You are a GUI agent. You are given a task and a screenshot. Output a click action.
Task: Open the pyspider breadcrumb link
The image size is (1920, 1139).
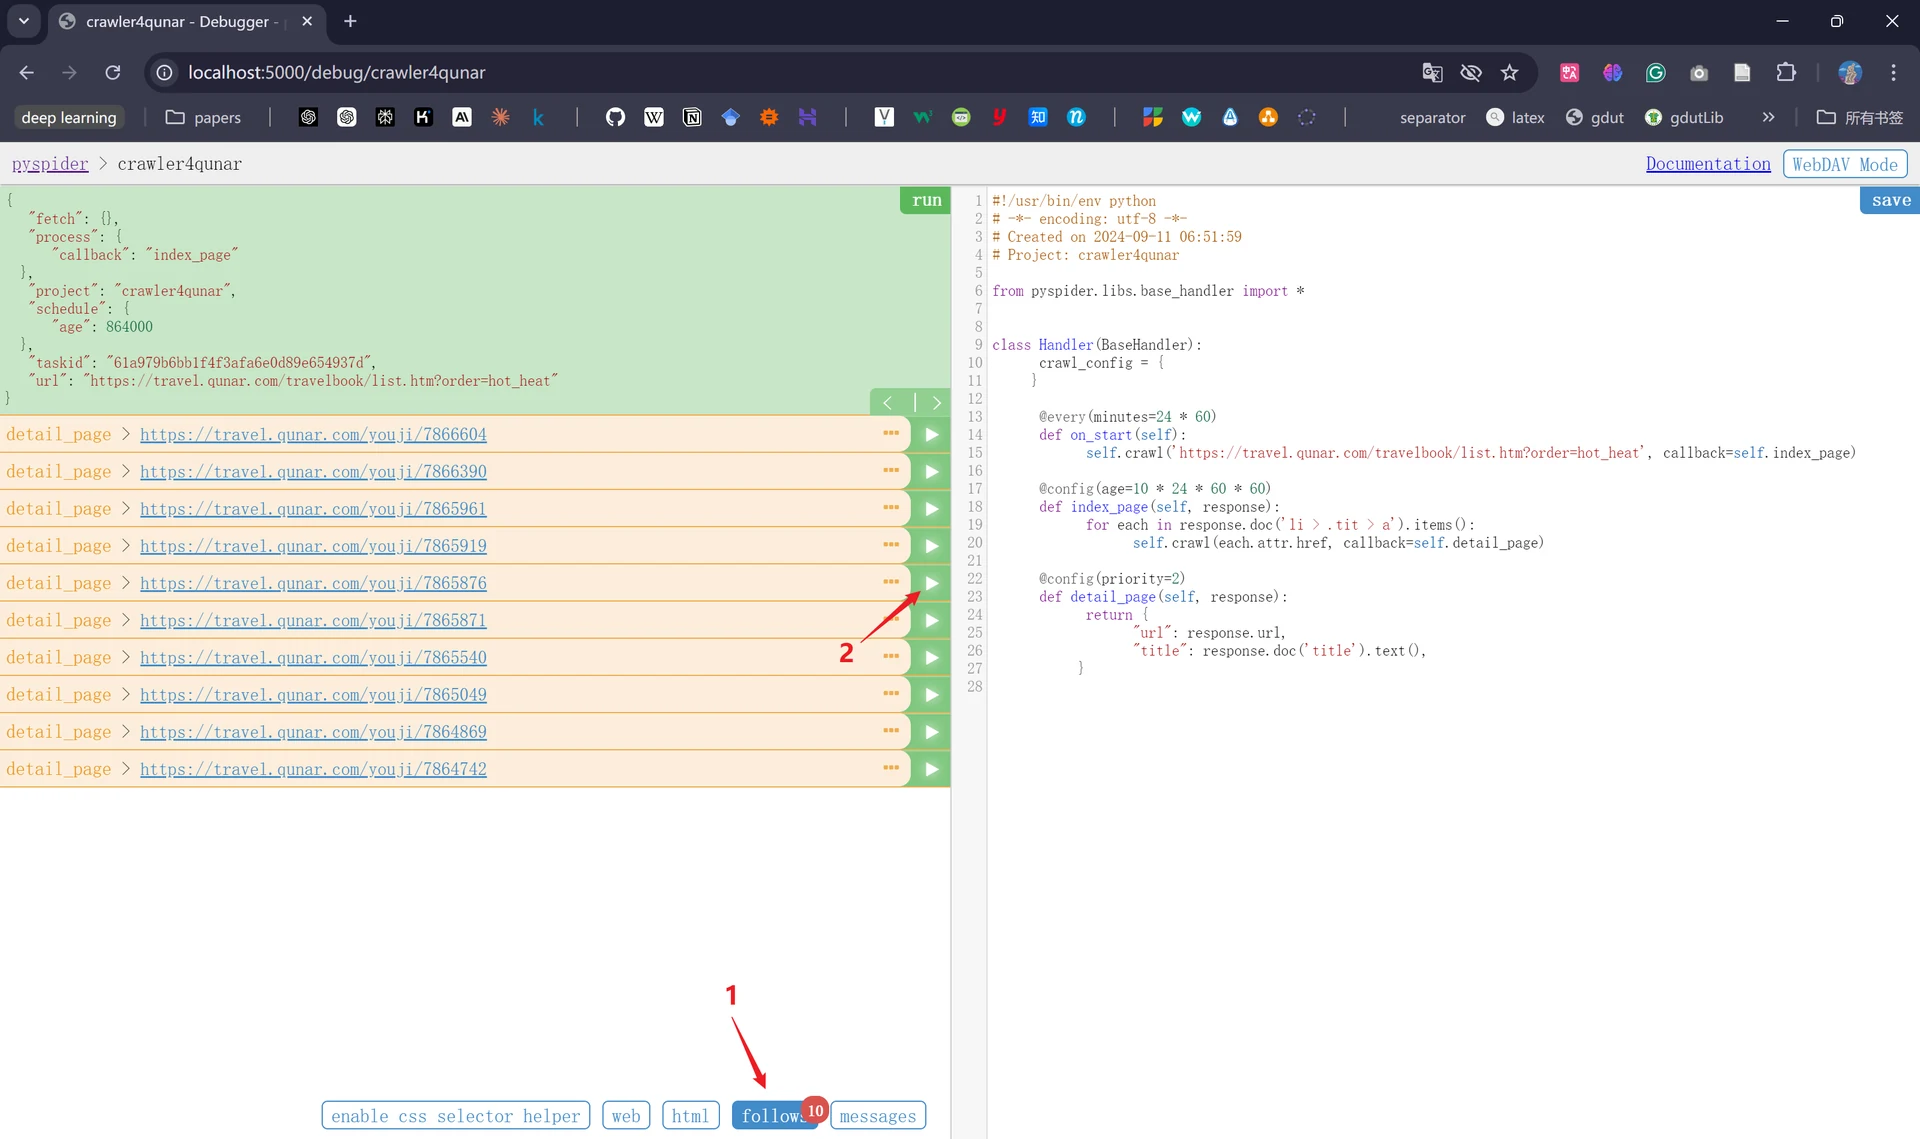50,164
